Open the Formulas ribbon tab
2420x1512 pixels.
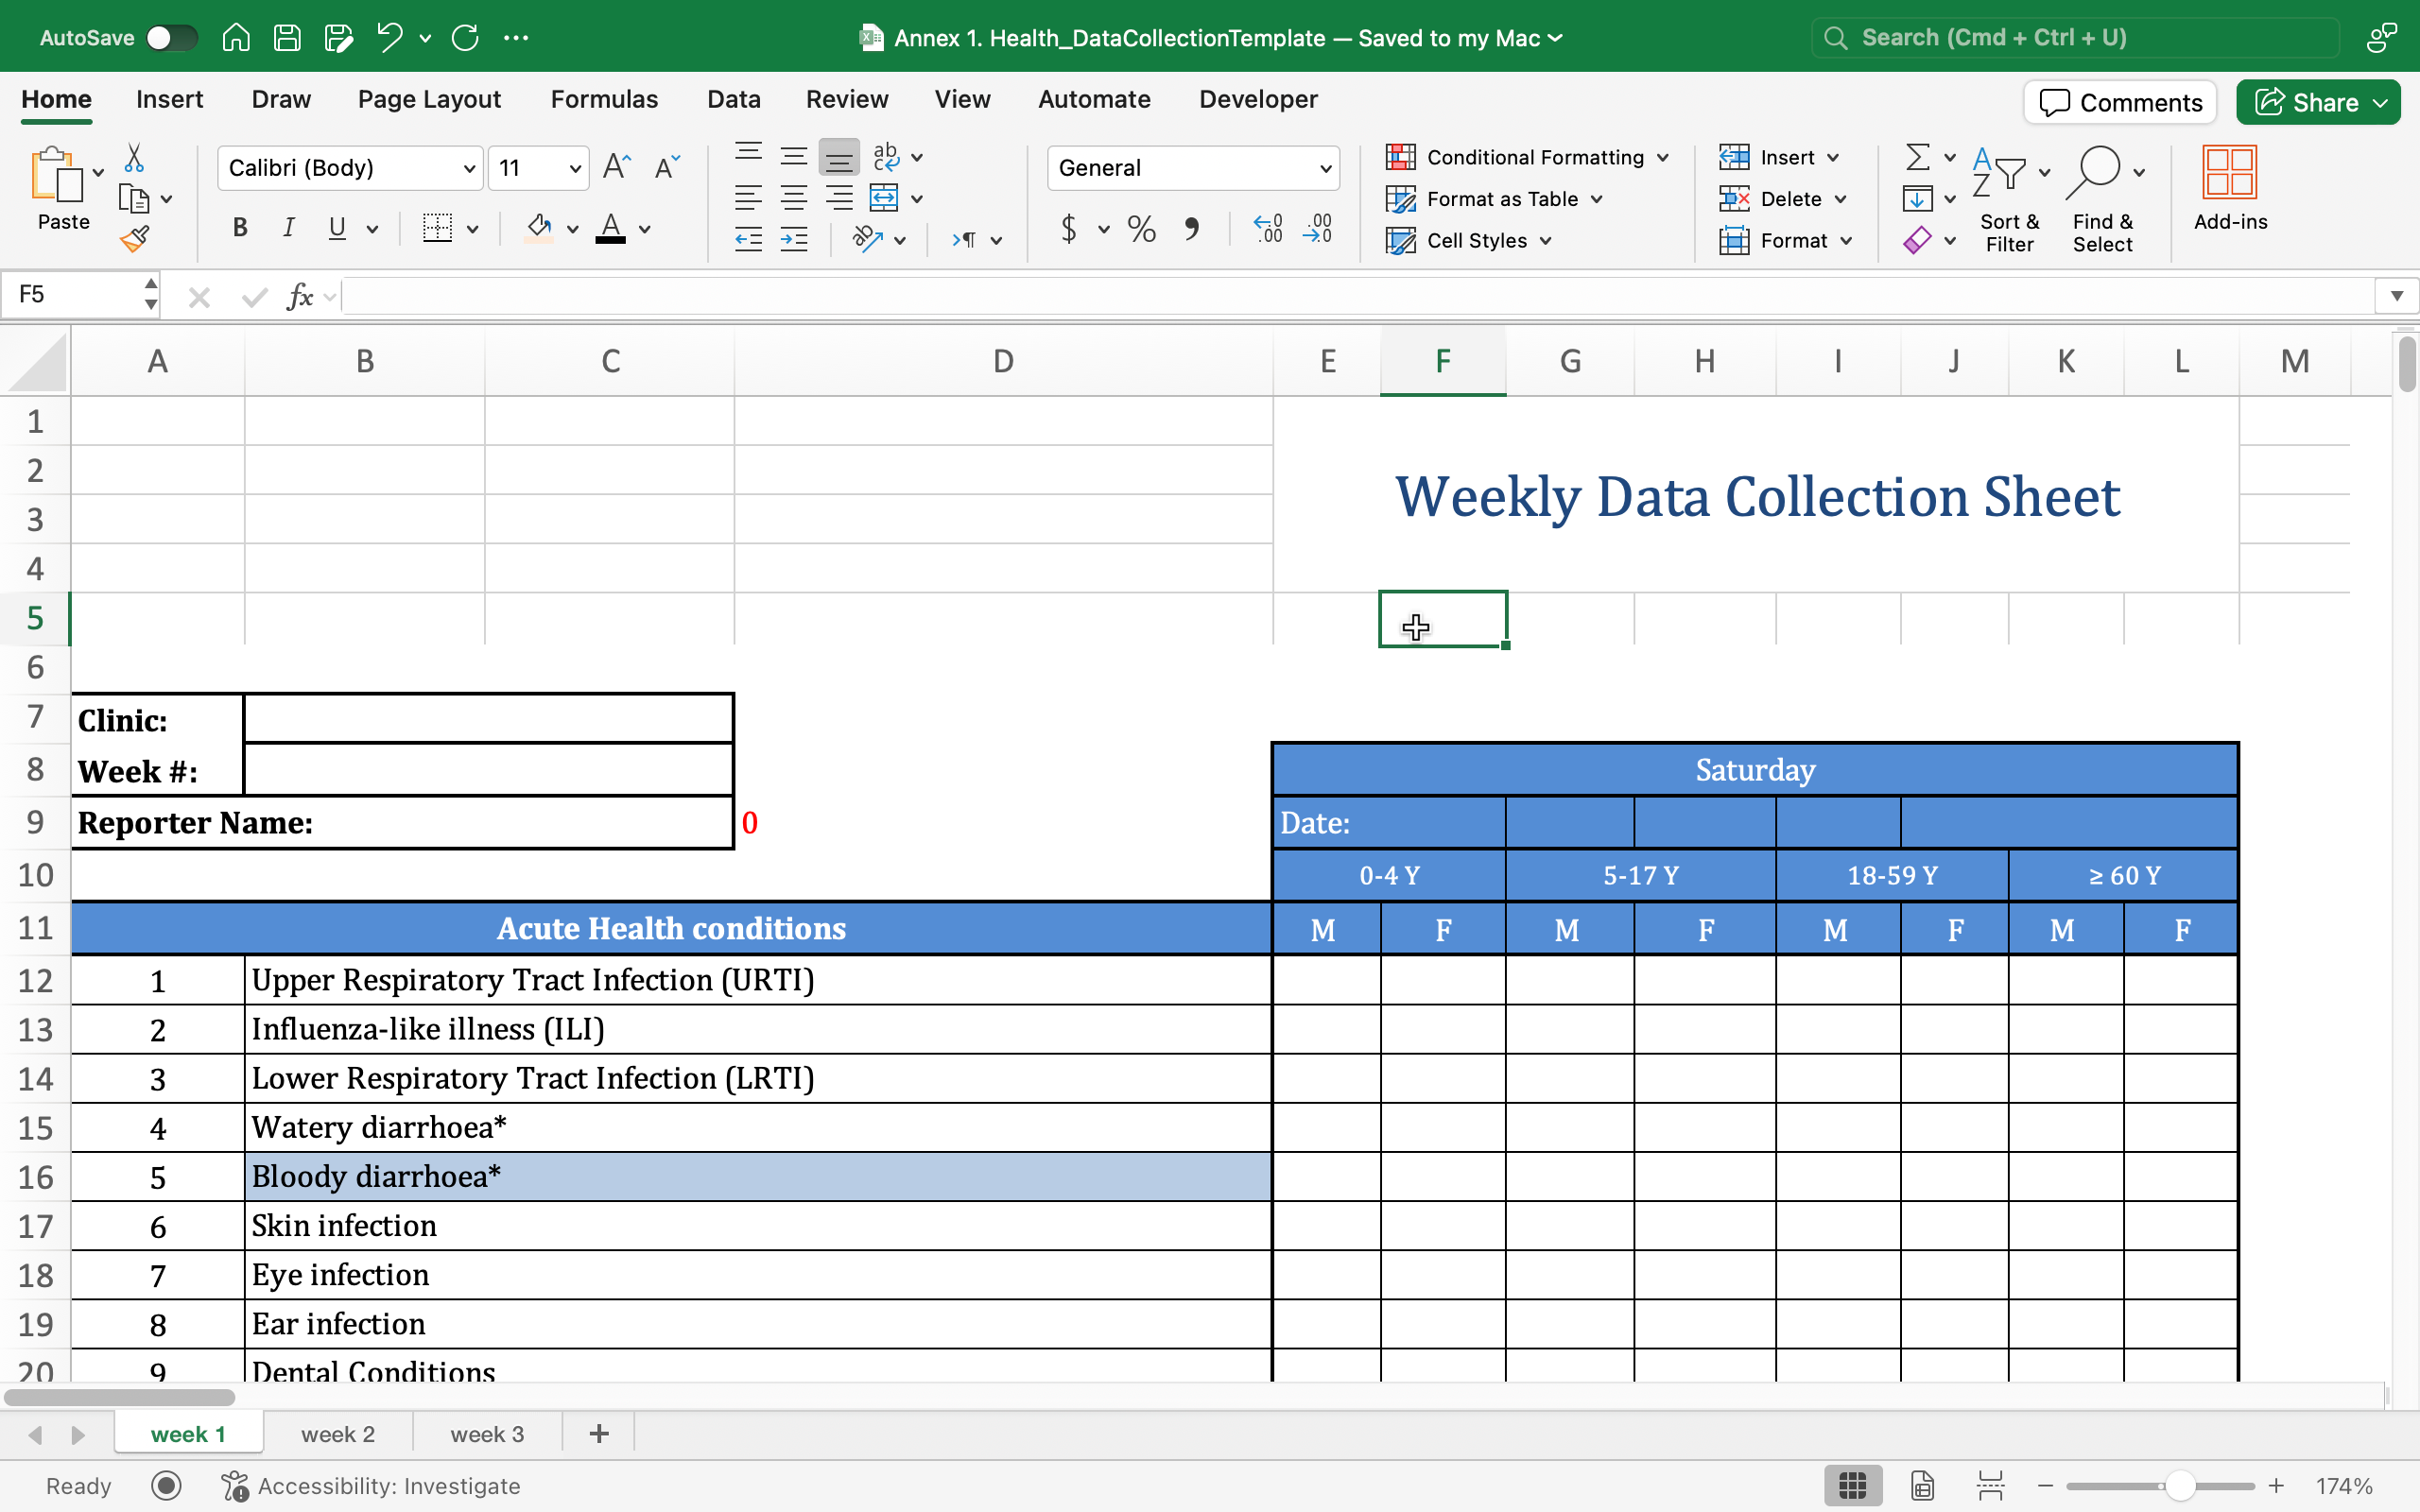click(604, 99)
